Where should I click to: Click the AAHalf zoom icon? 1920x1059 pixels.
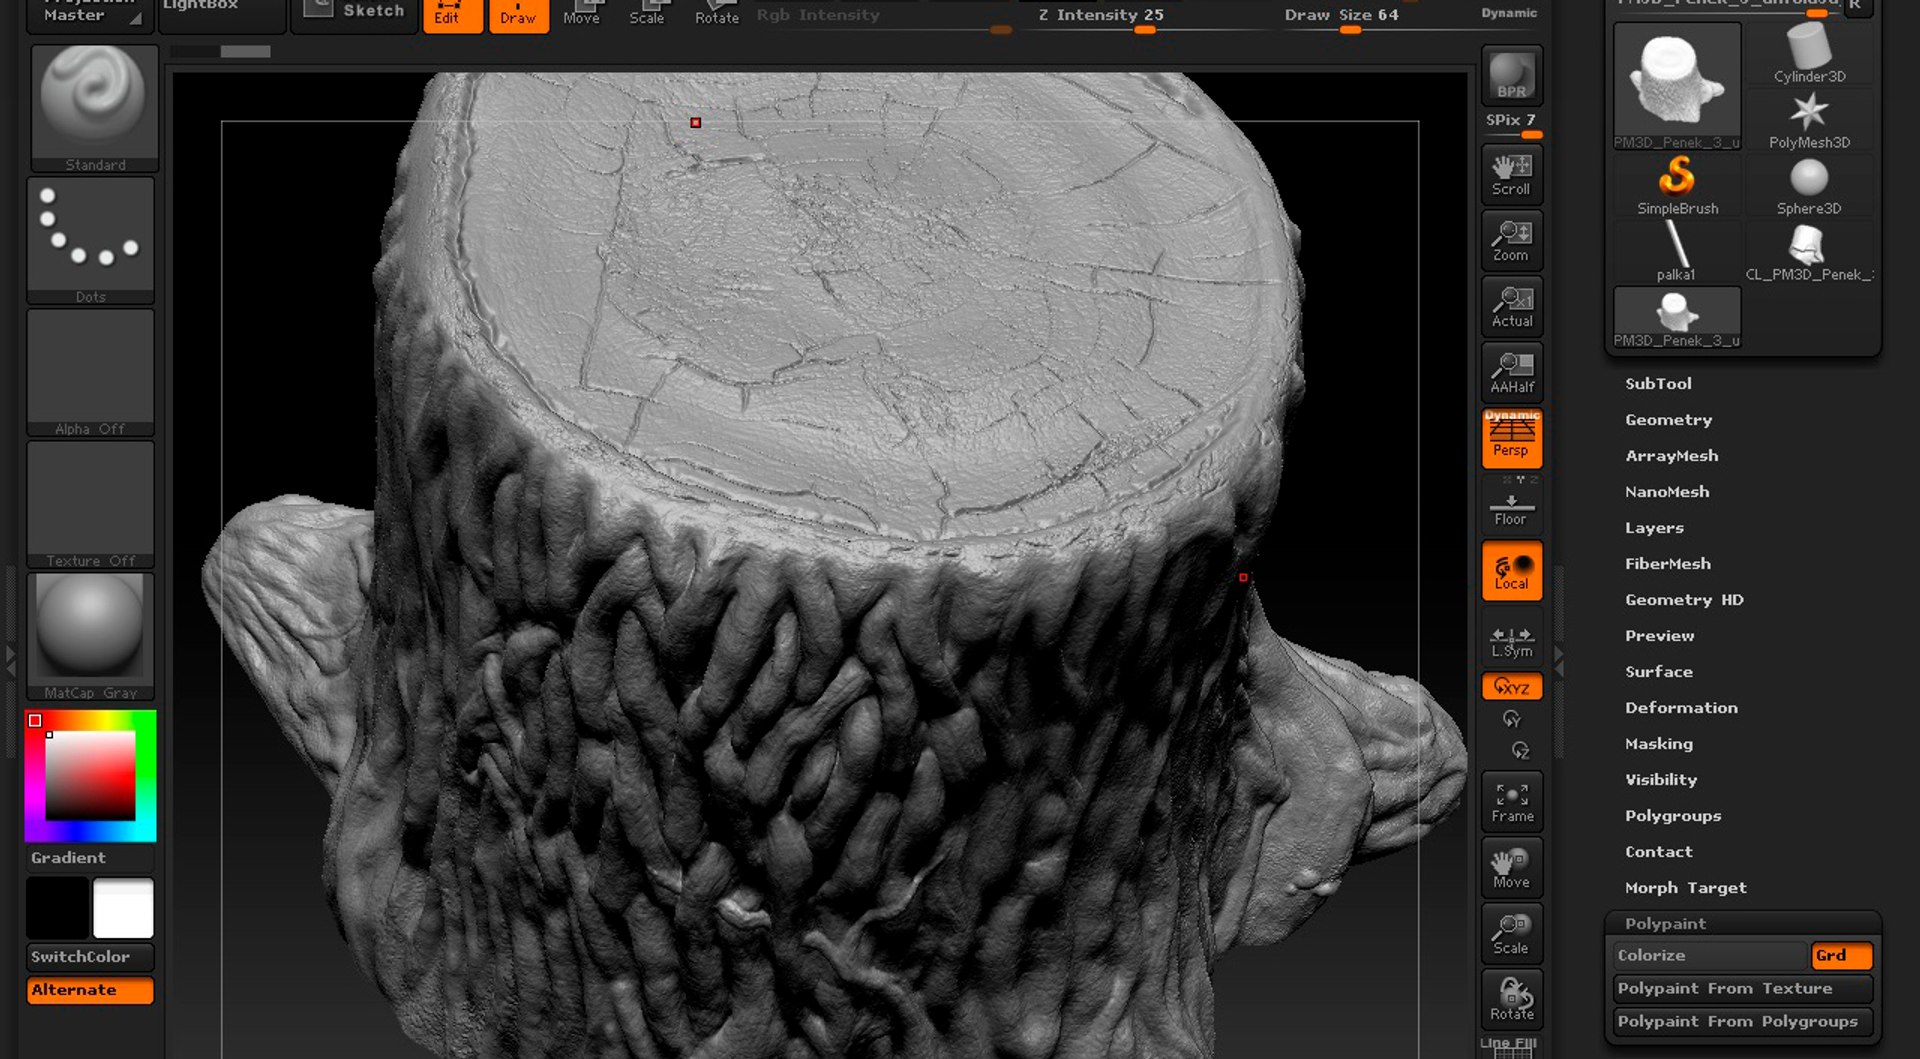coord(1511,372)
